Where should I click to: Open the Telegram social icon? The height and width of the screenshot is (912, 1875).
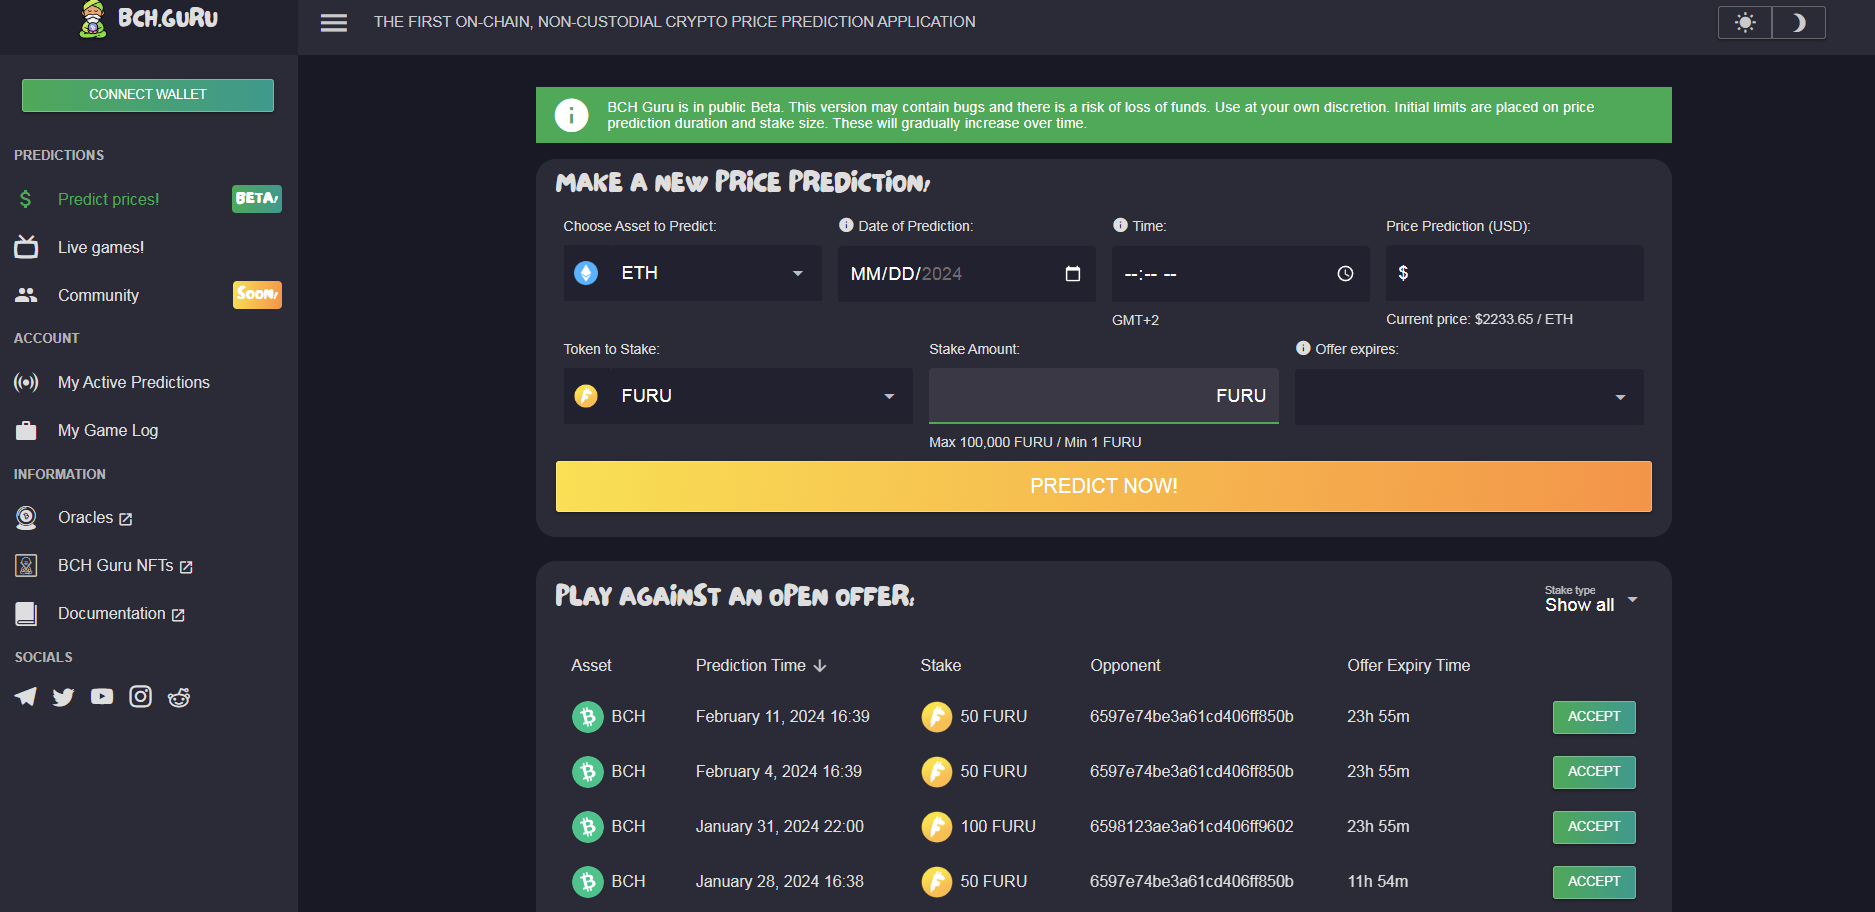[26, 697]
